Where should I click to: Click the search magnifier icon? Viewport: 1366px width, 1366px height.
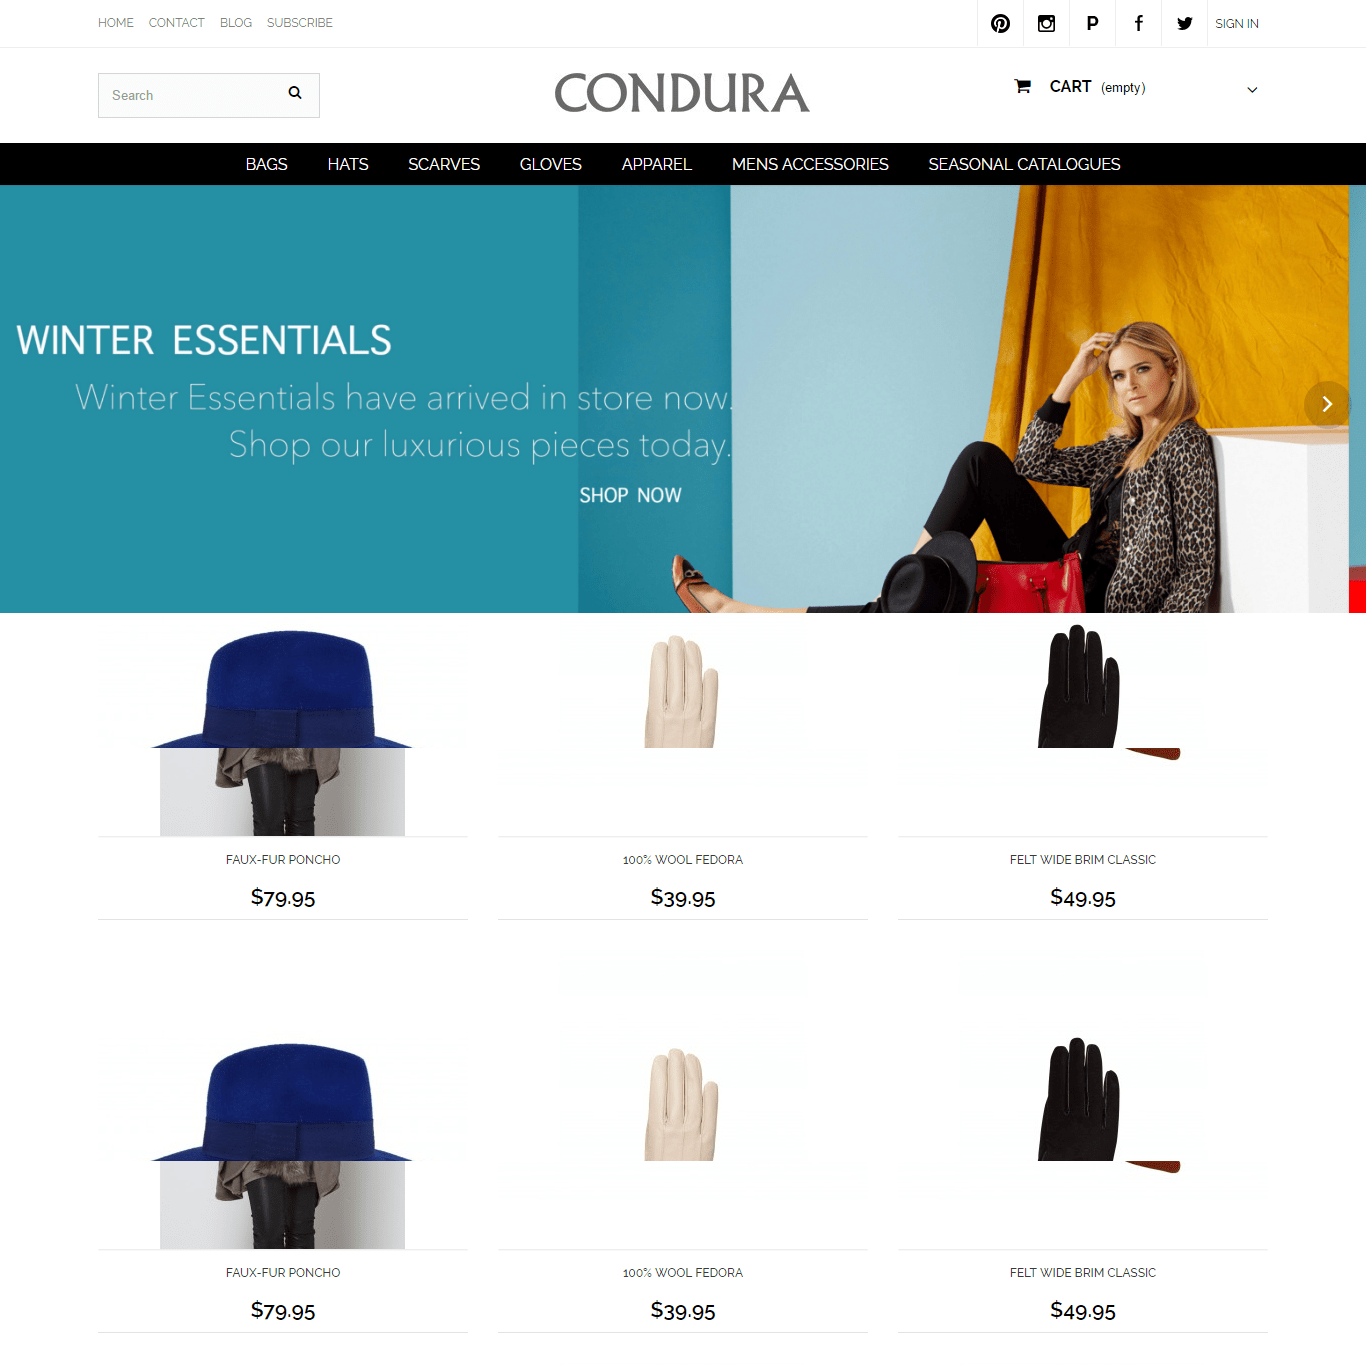[x=295, y=93]
